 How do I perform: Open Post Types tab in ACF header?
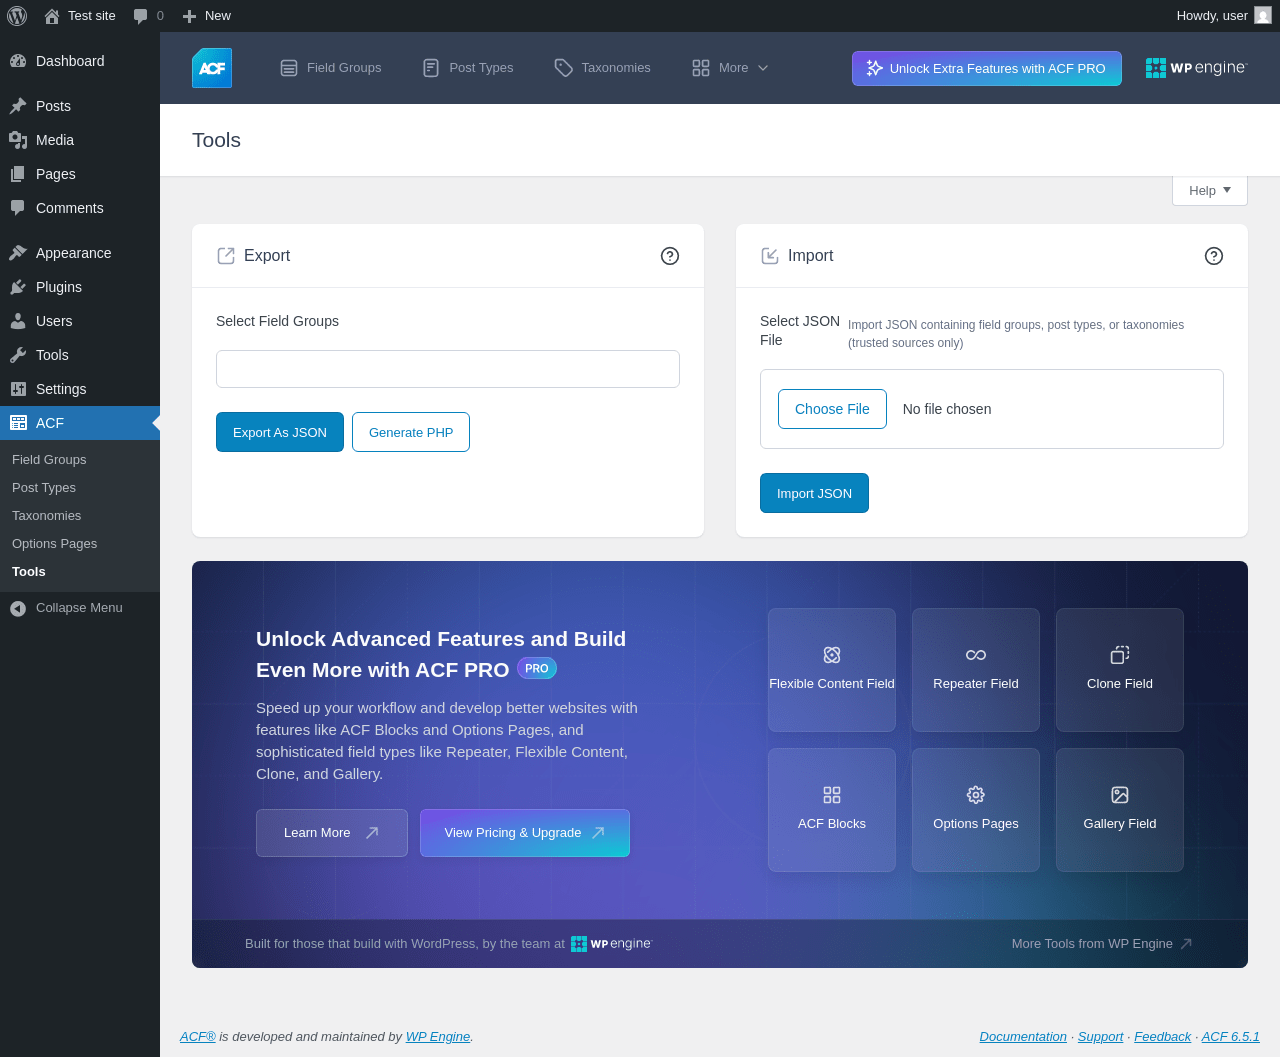(x=468, y=68)
